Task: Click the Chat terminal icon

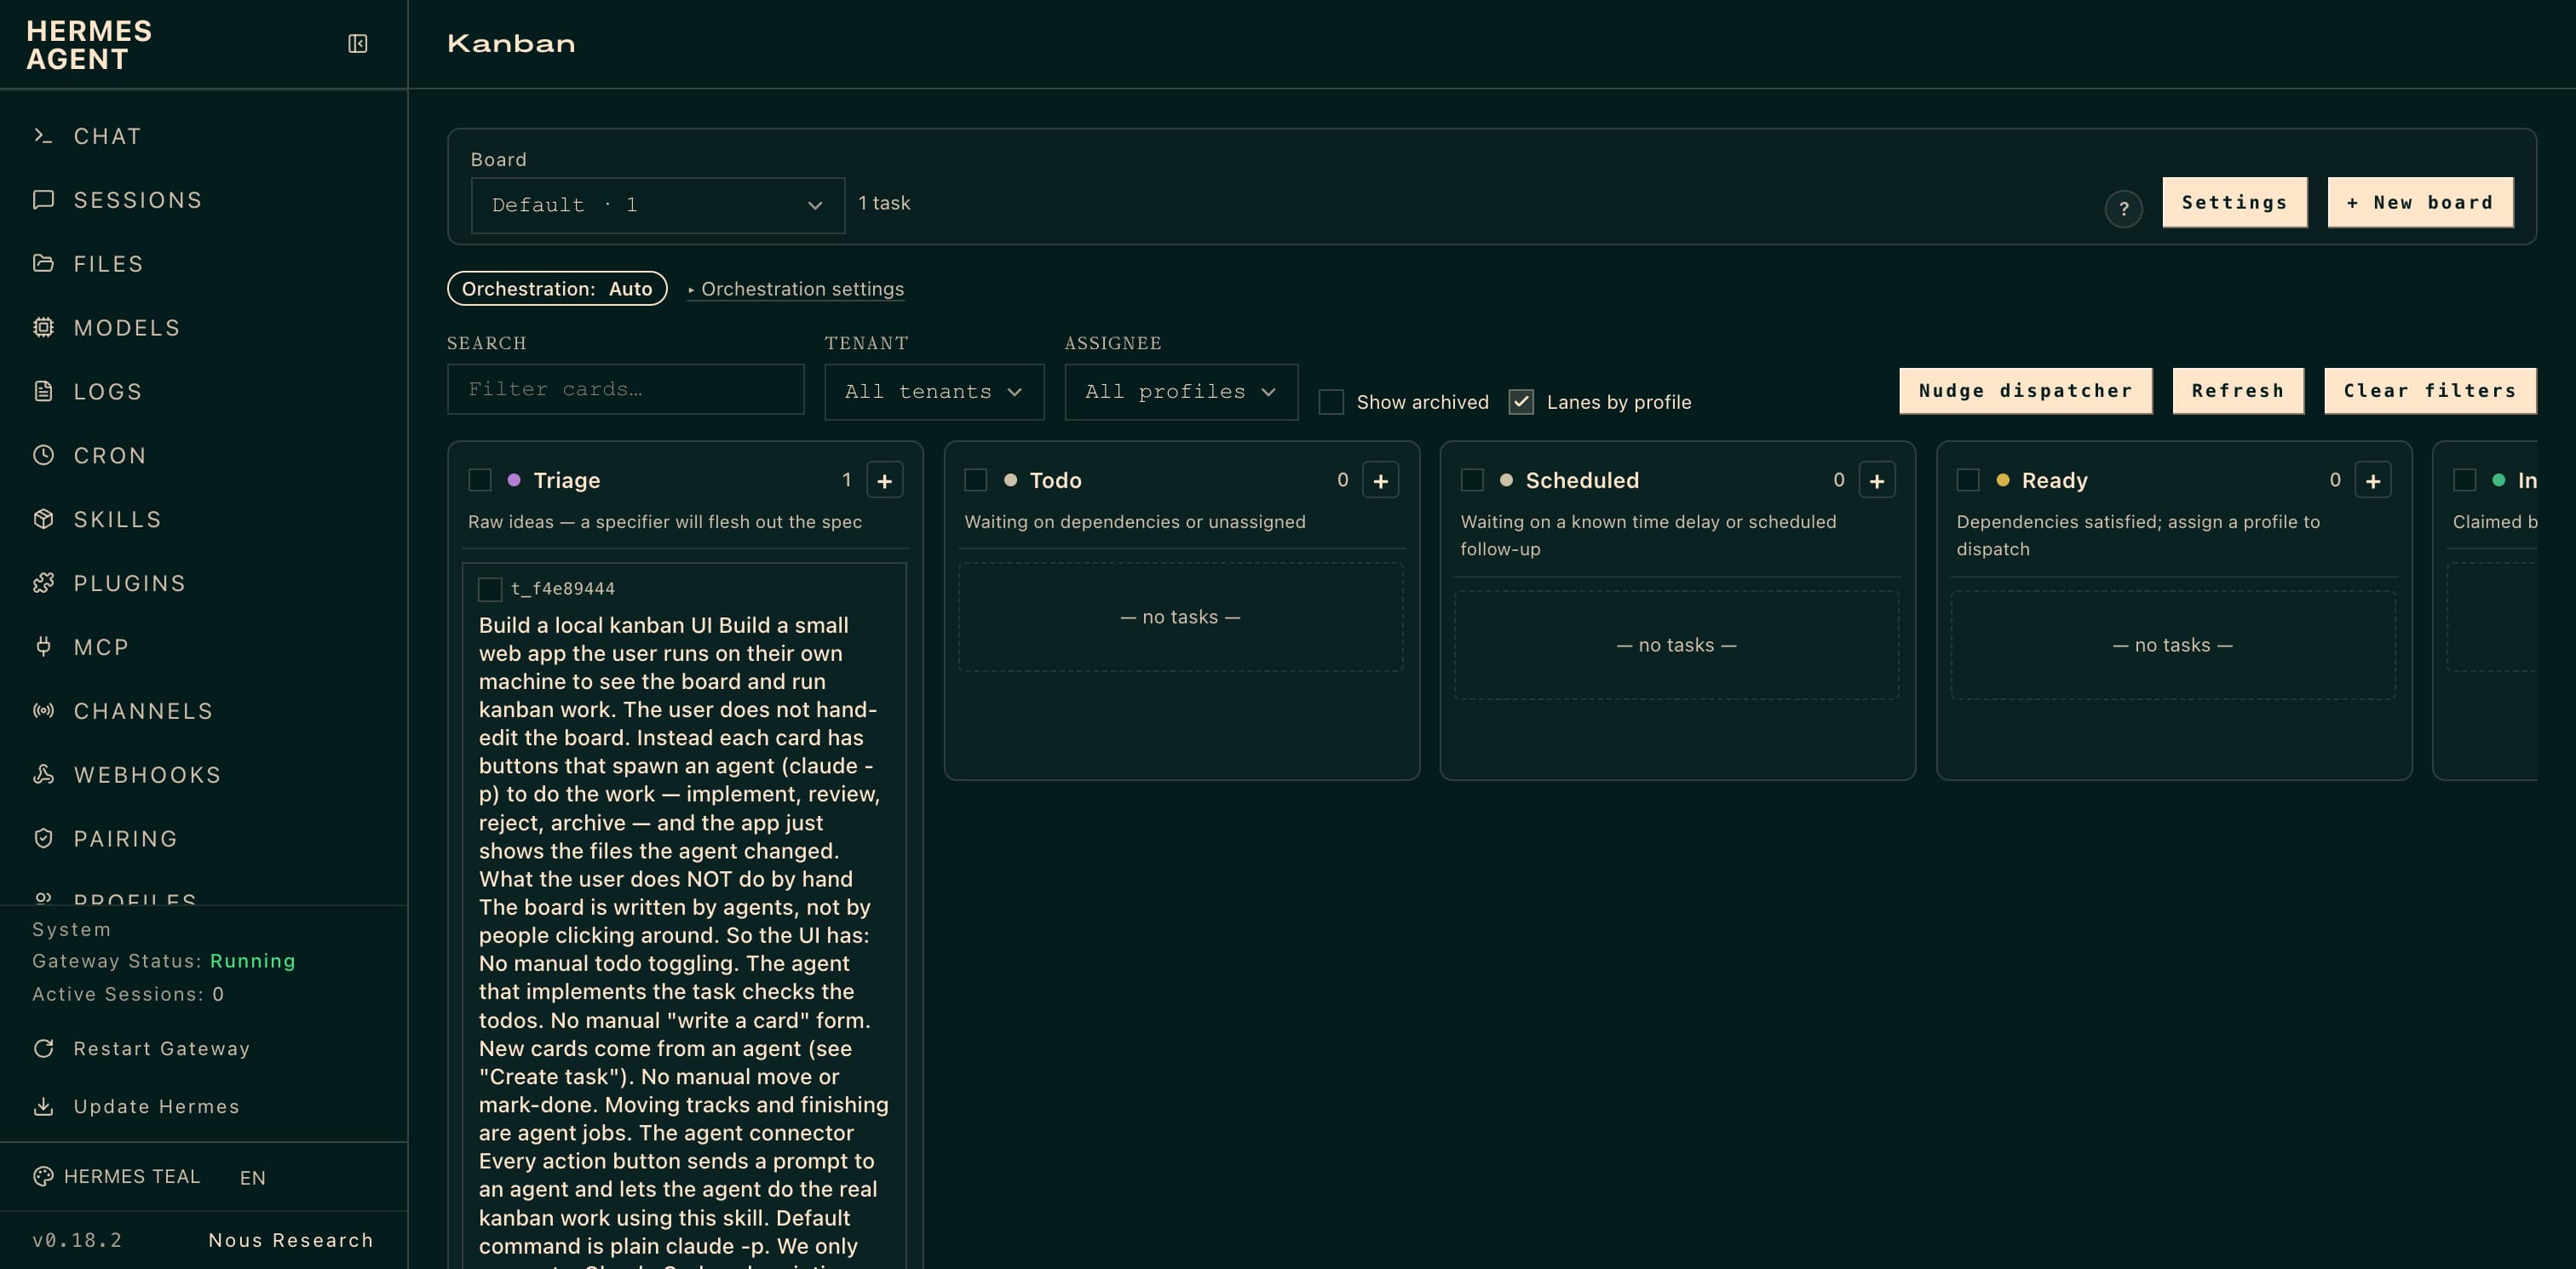Action: [43, 136]
